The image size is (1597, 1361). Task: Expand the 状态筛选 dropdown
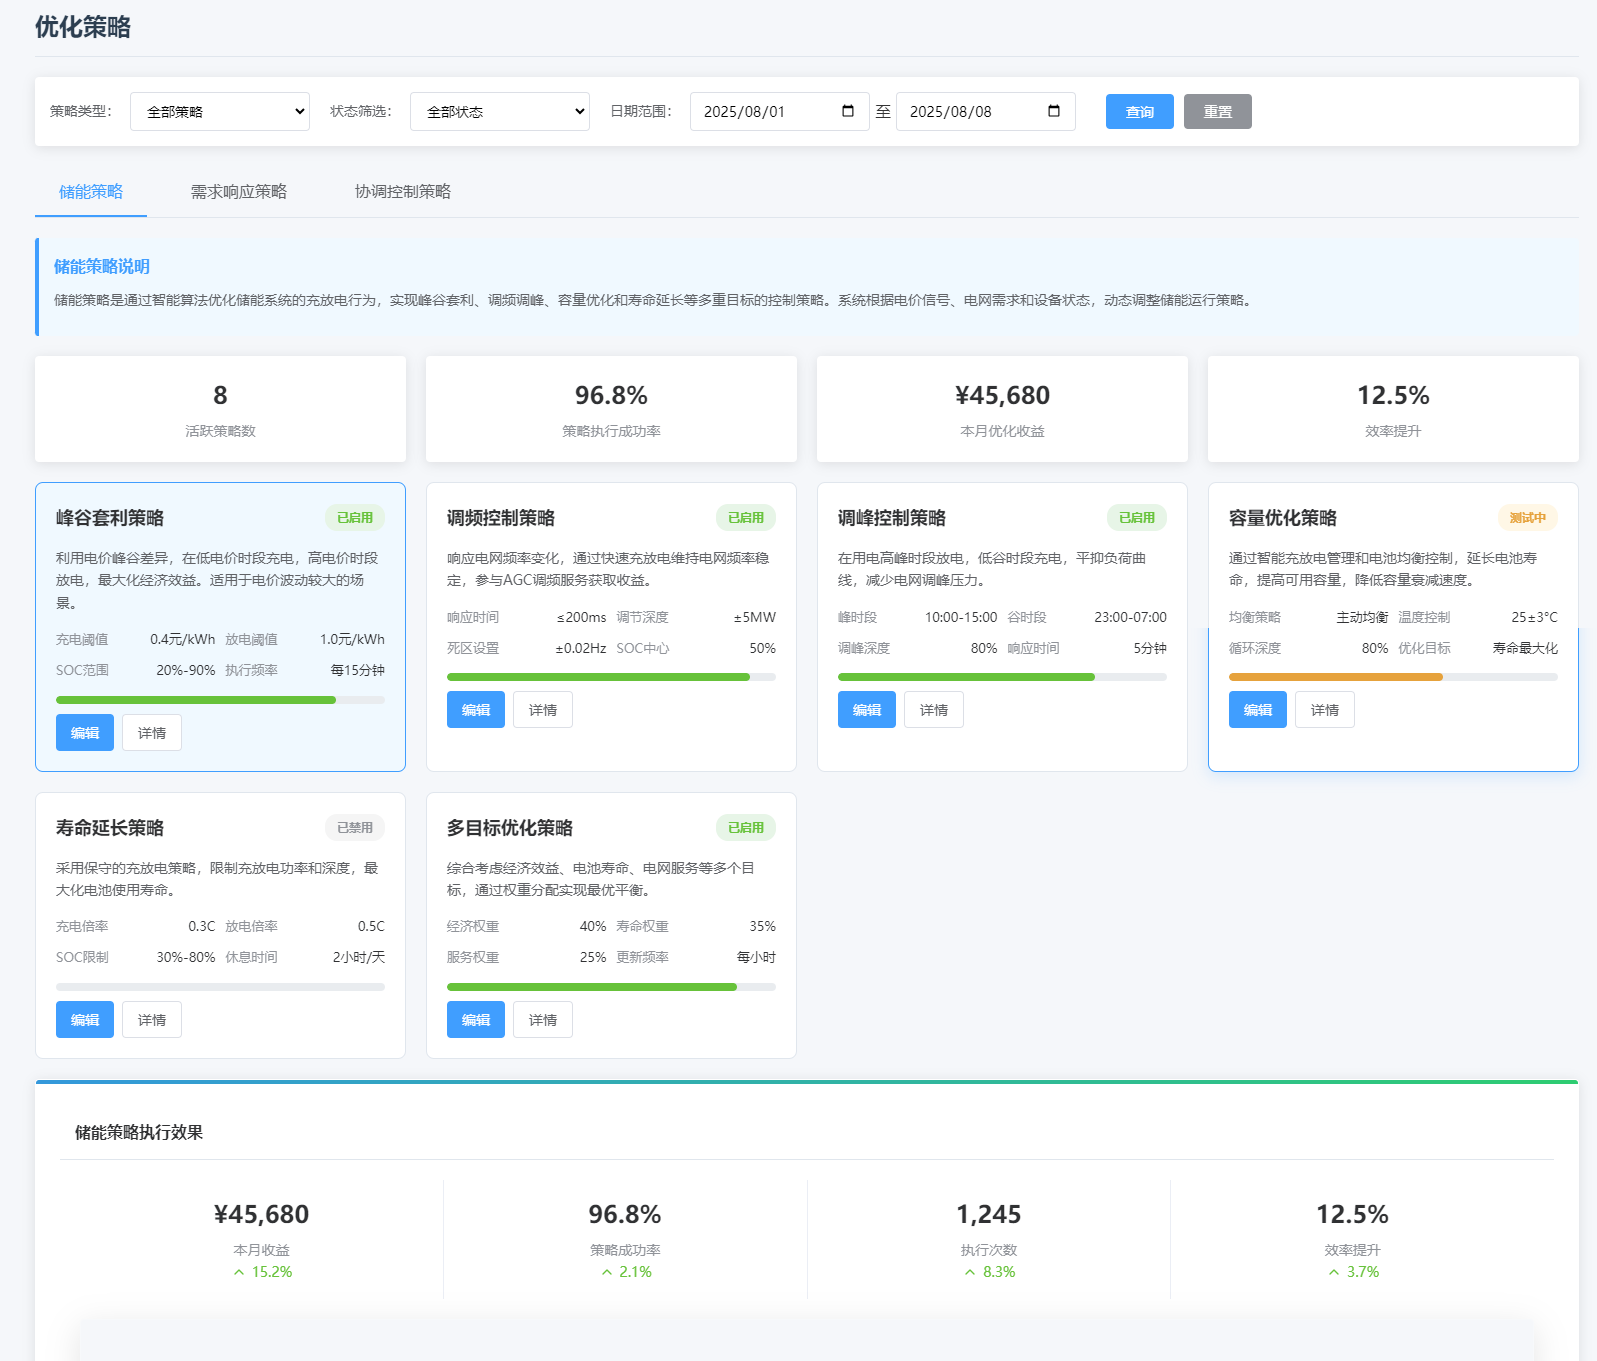(x=500, y=112)
